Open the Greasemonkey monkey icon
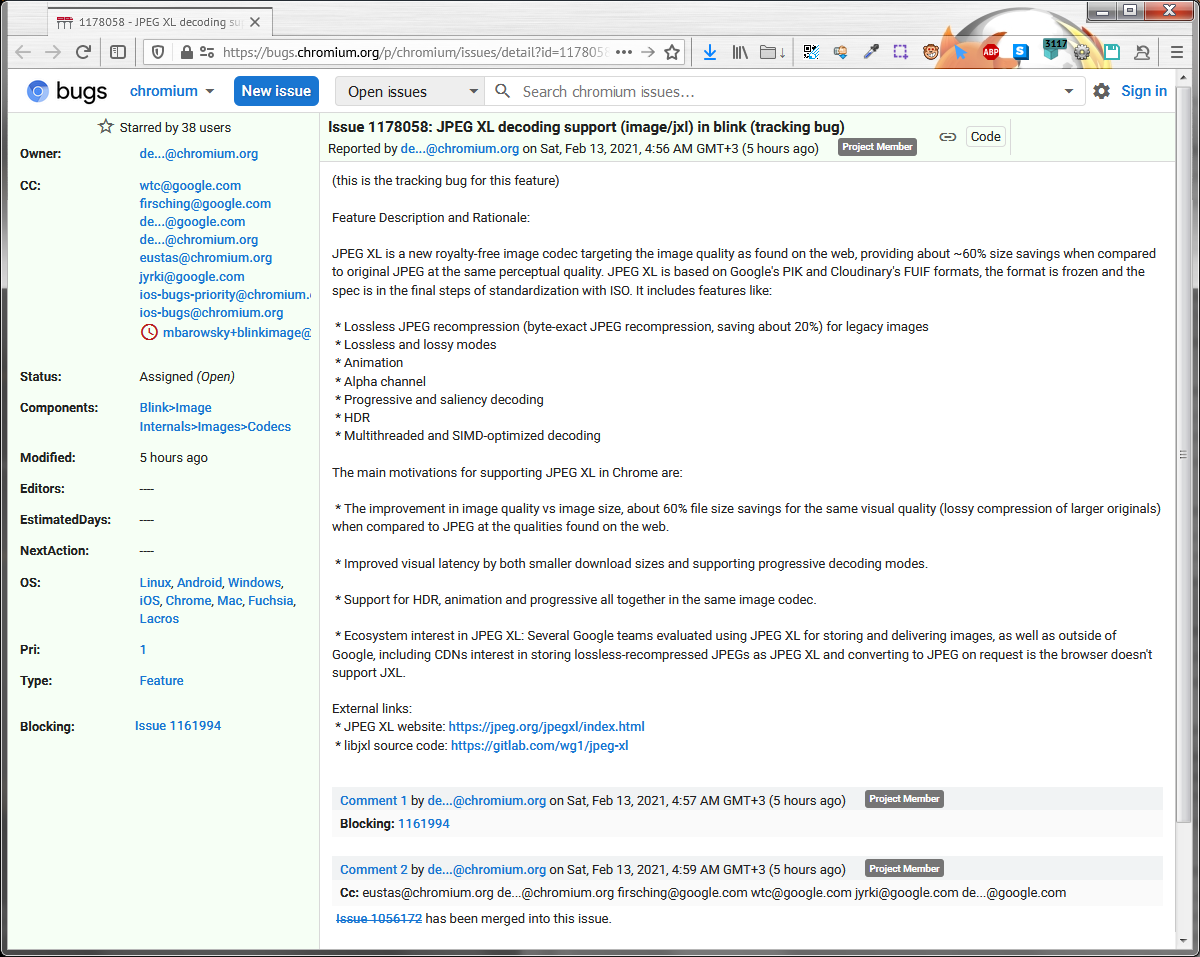 [931, 52]
